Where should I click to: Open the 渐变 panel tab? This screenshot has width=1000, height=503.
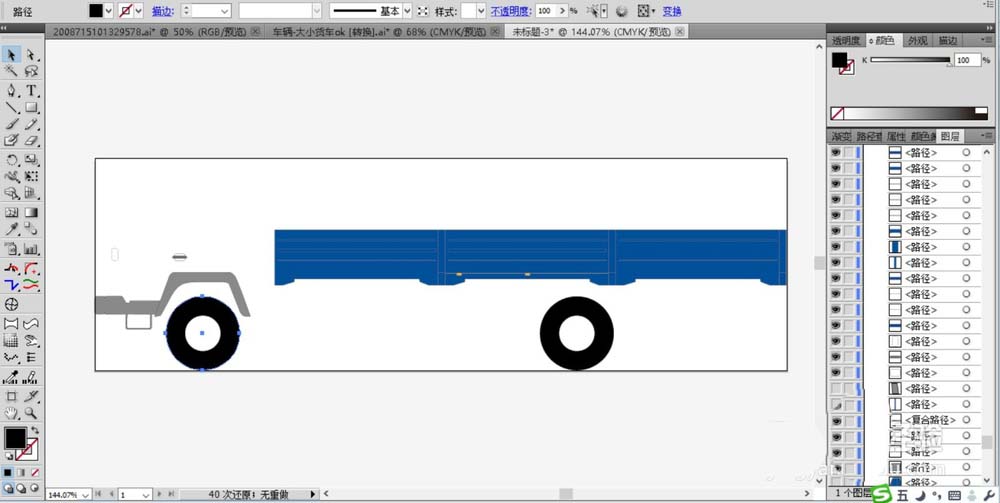point(841,136)
